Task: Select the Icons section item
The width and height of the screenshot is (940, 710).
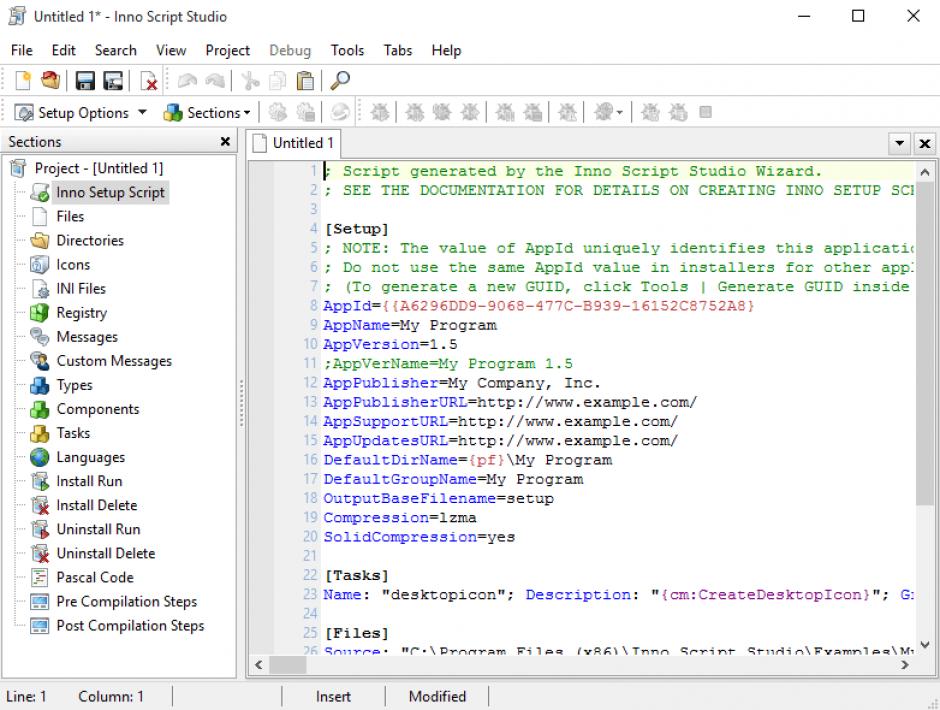Action: [x=73, y=264]
